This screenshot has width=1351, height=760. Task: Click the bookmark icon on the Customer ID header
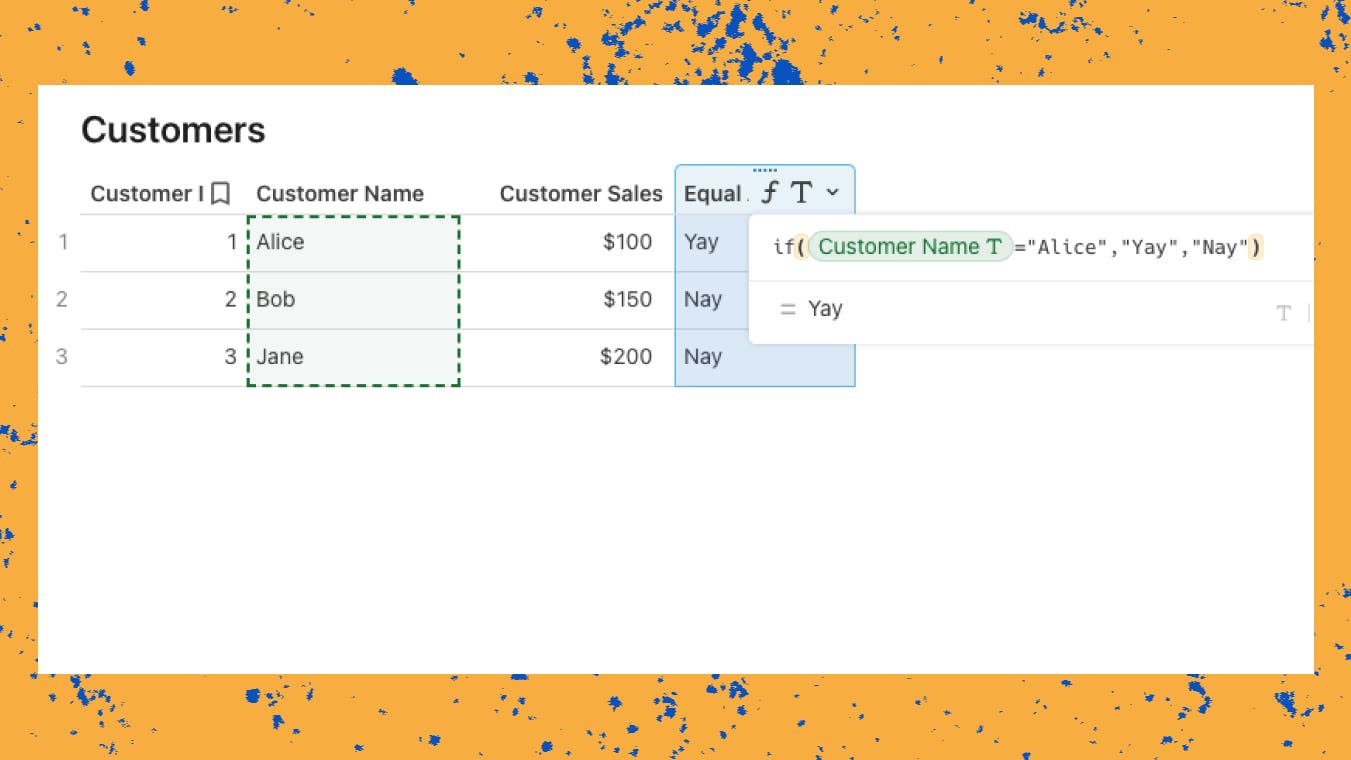click(x=220, y=193)
